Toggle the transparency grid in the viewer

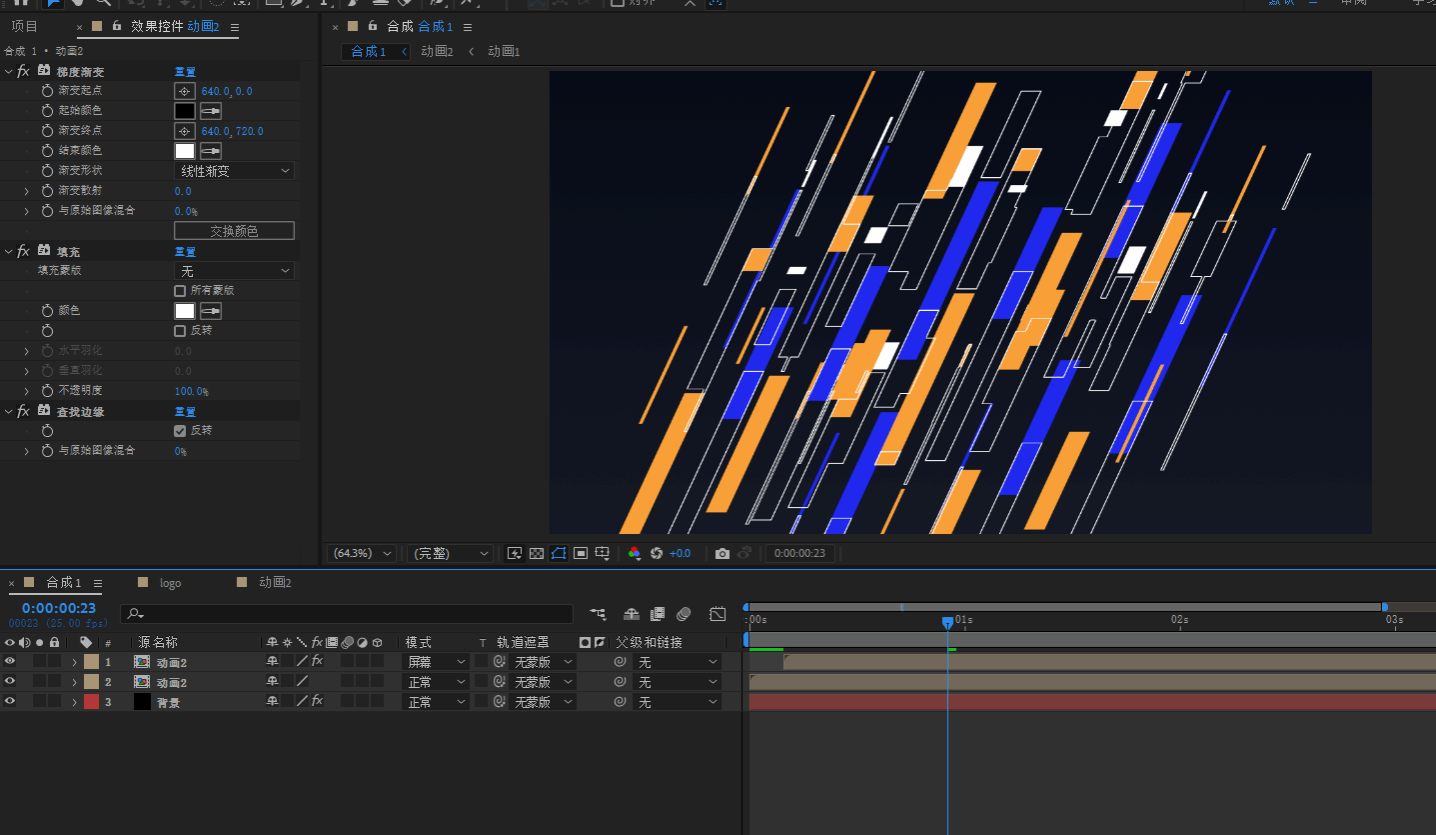tap(536, 553)
